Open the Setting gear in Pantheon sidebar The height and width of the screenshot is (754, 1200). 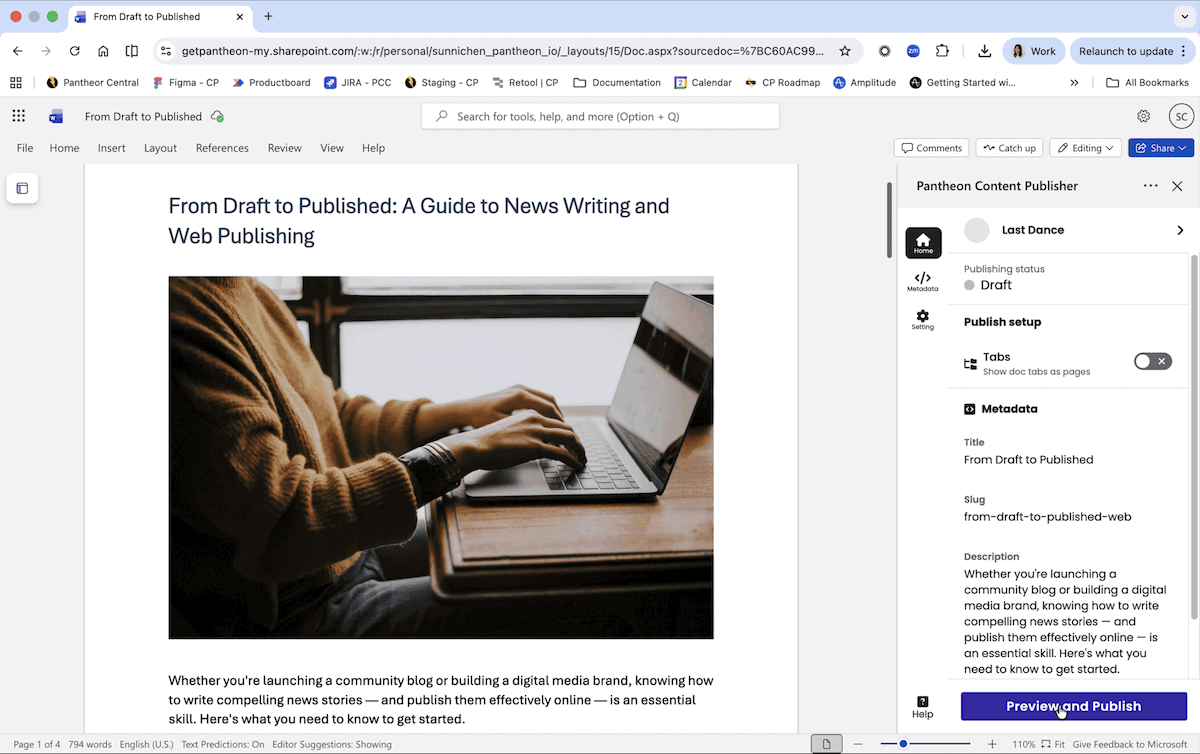pyautogui.click(x=922, y=320)
